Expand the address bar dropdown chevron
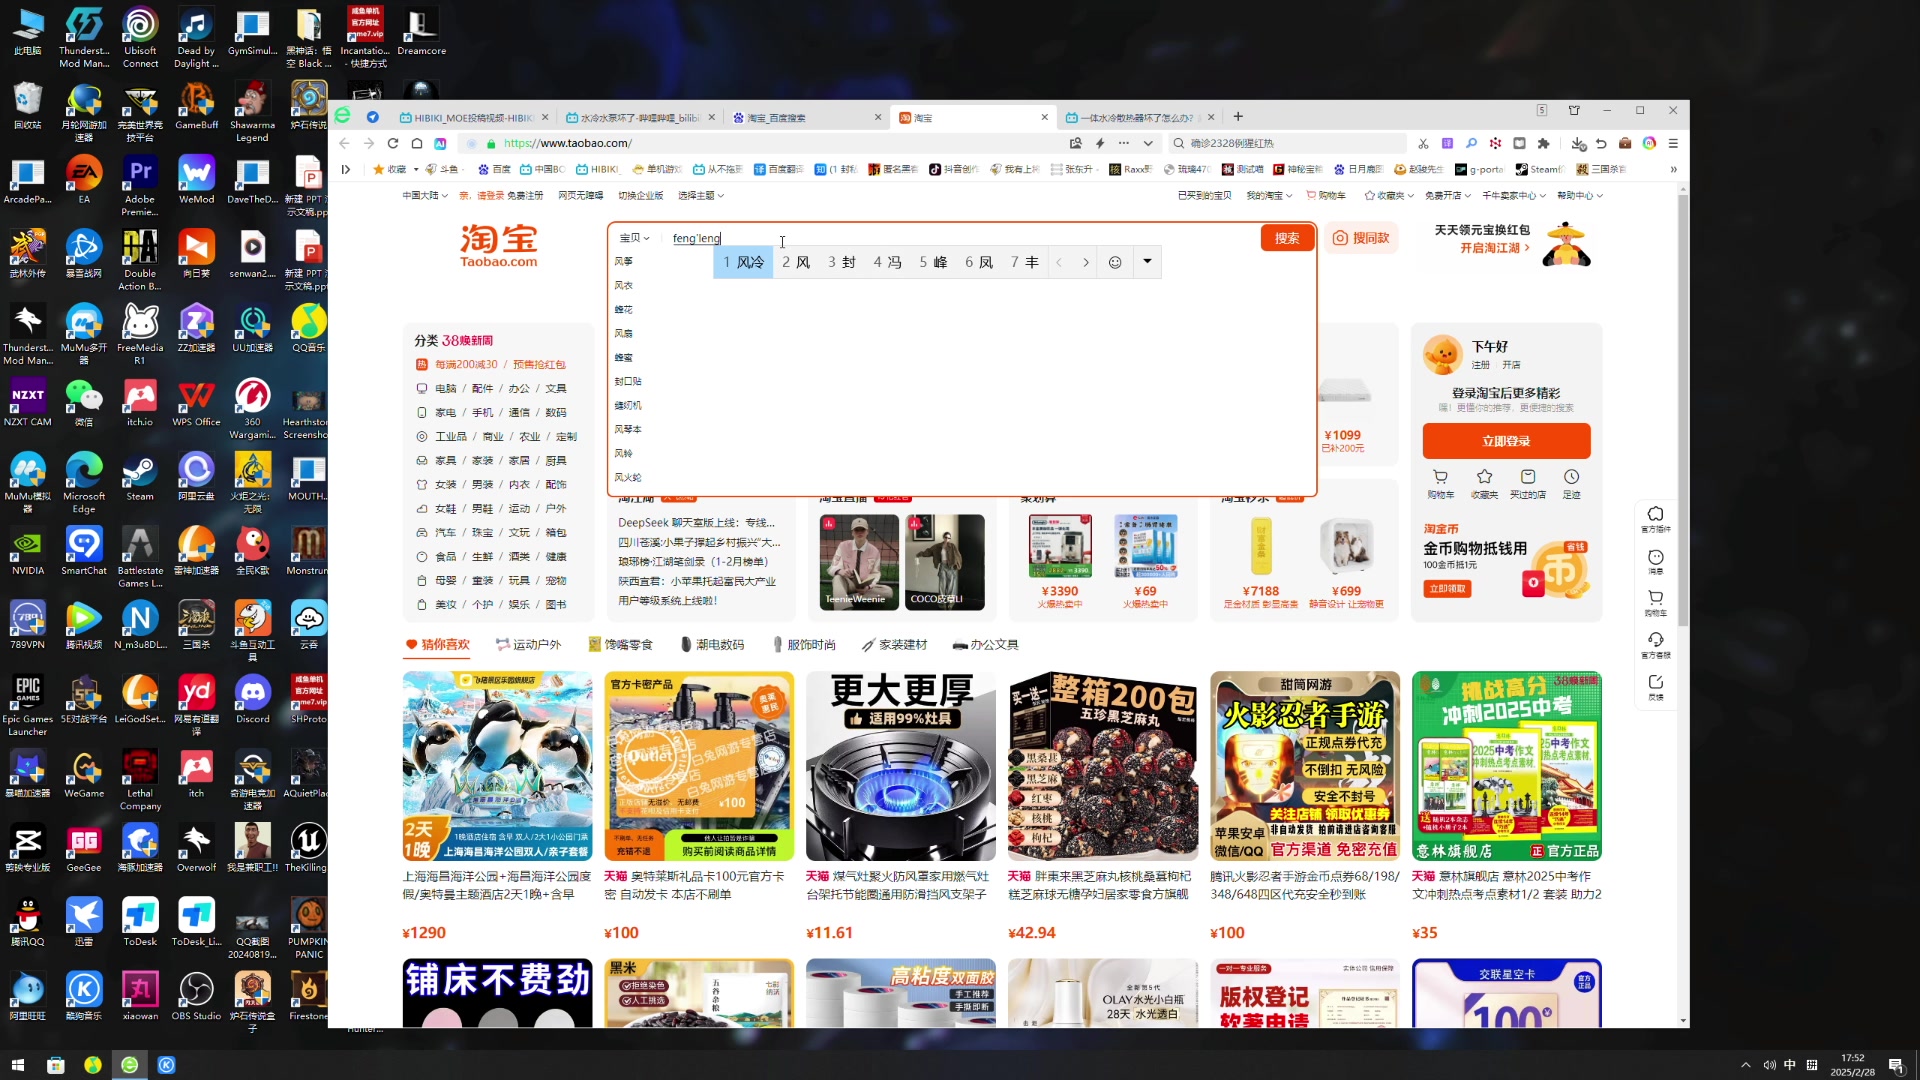This screenshot has height=1080, width=1920. pos(1148,143)
